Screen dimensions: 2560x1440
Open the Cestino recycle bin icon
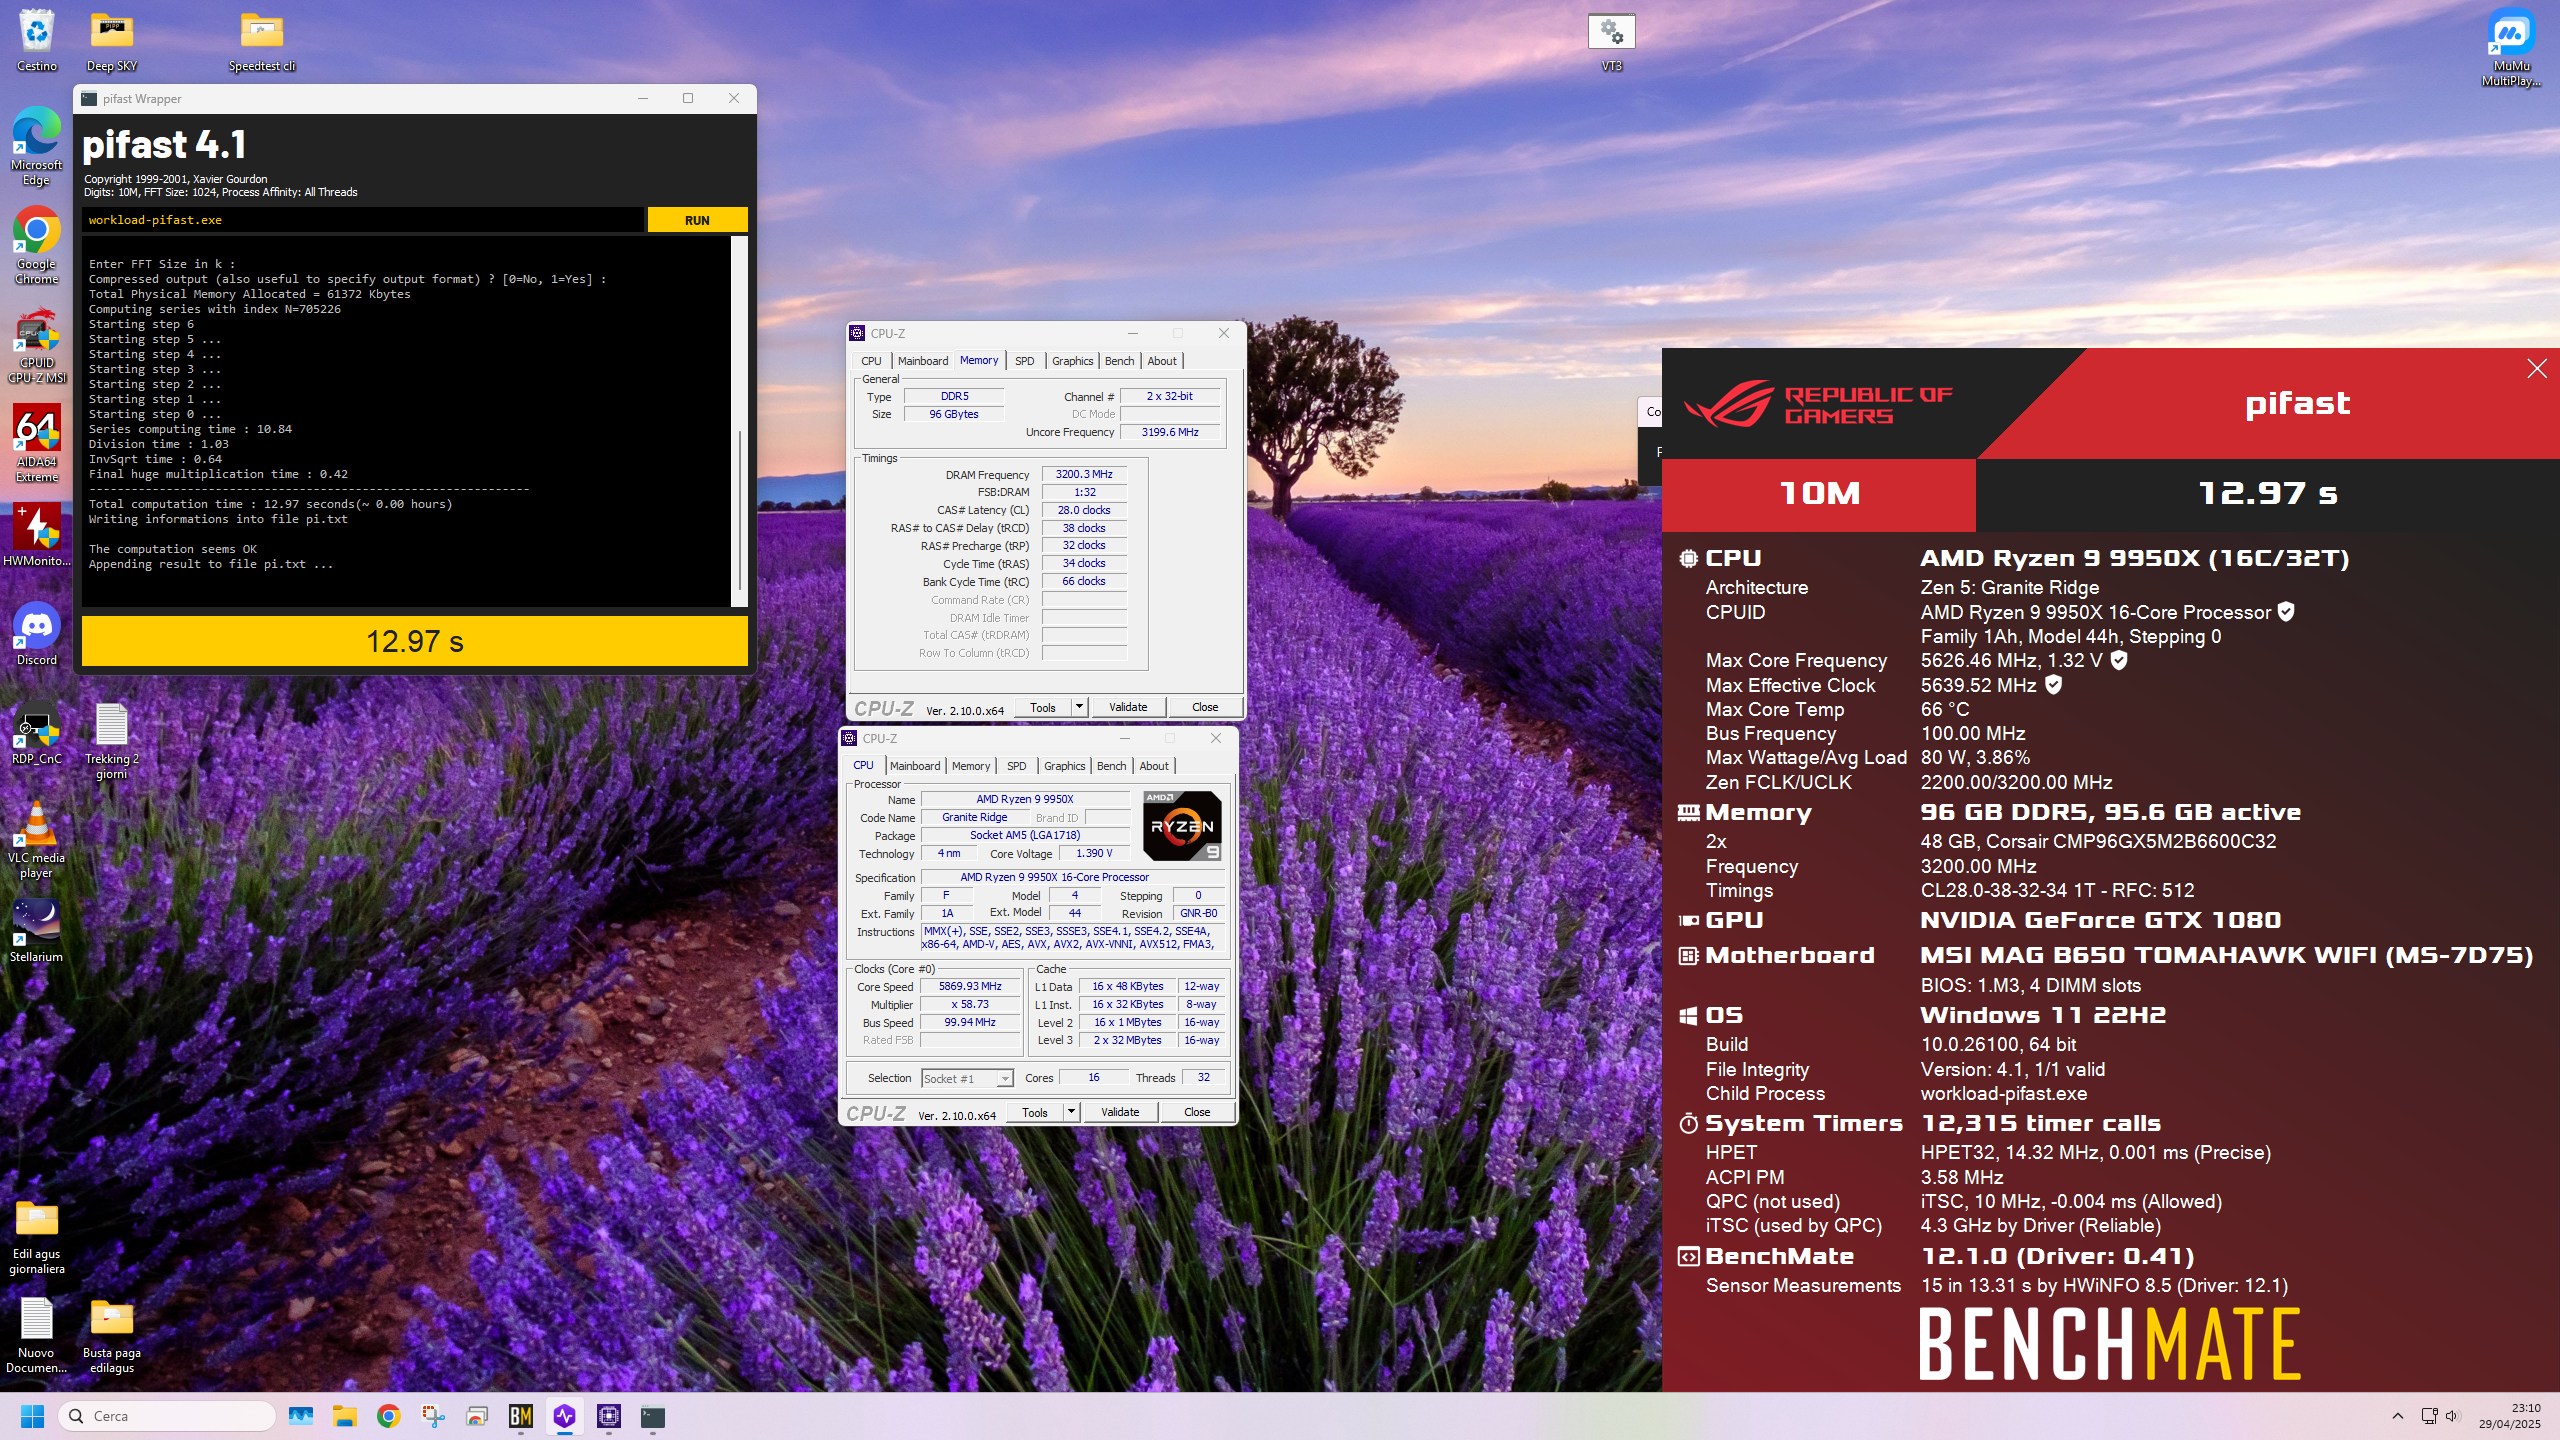coord(37,40)
